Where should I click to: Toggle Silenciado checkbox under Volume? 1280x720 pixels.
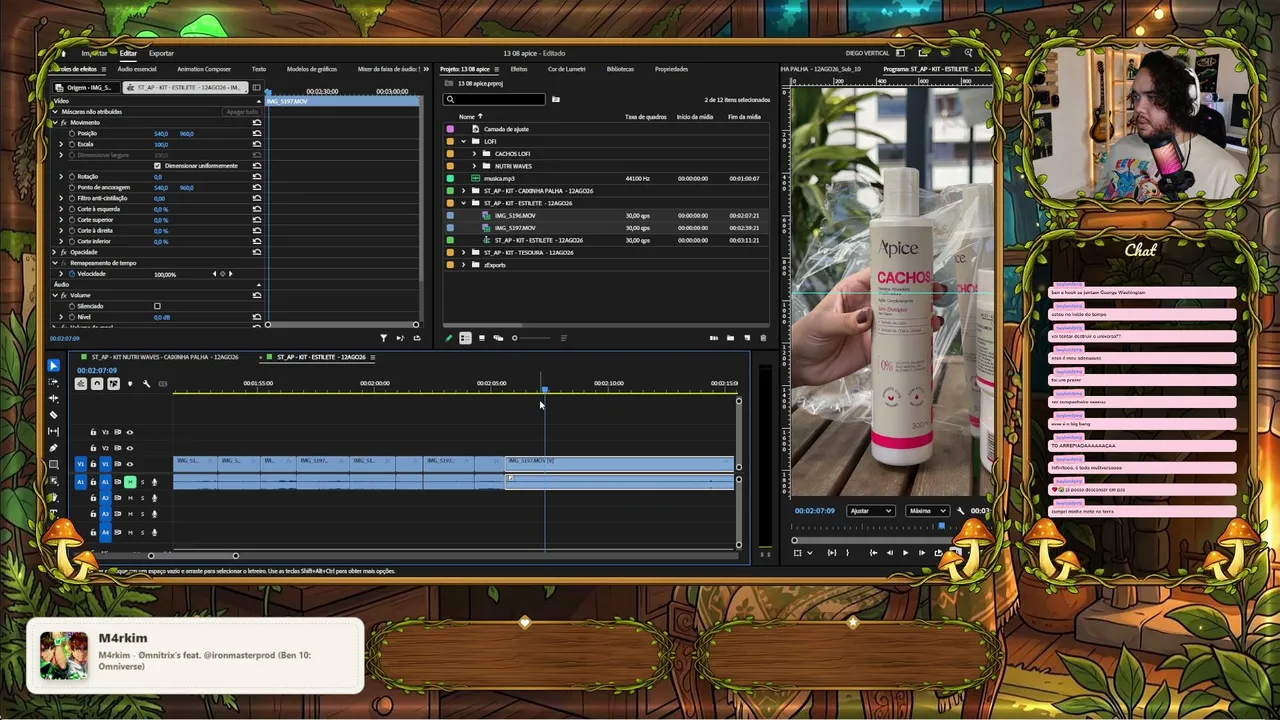(x=157, y=306)
